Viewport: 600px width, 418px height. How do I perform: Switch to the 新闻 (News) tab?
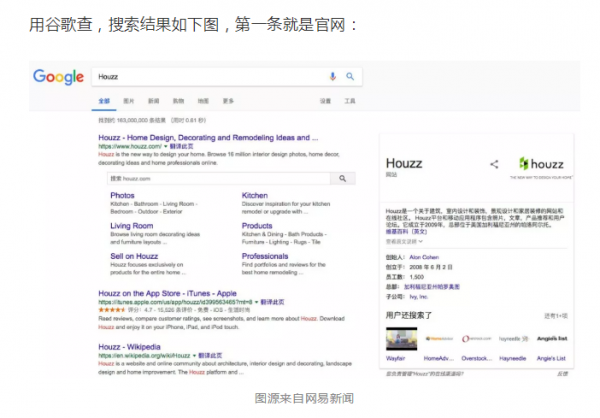(153, 101)
